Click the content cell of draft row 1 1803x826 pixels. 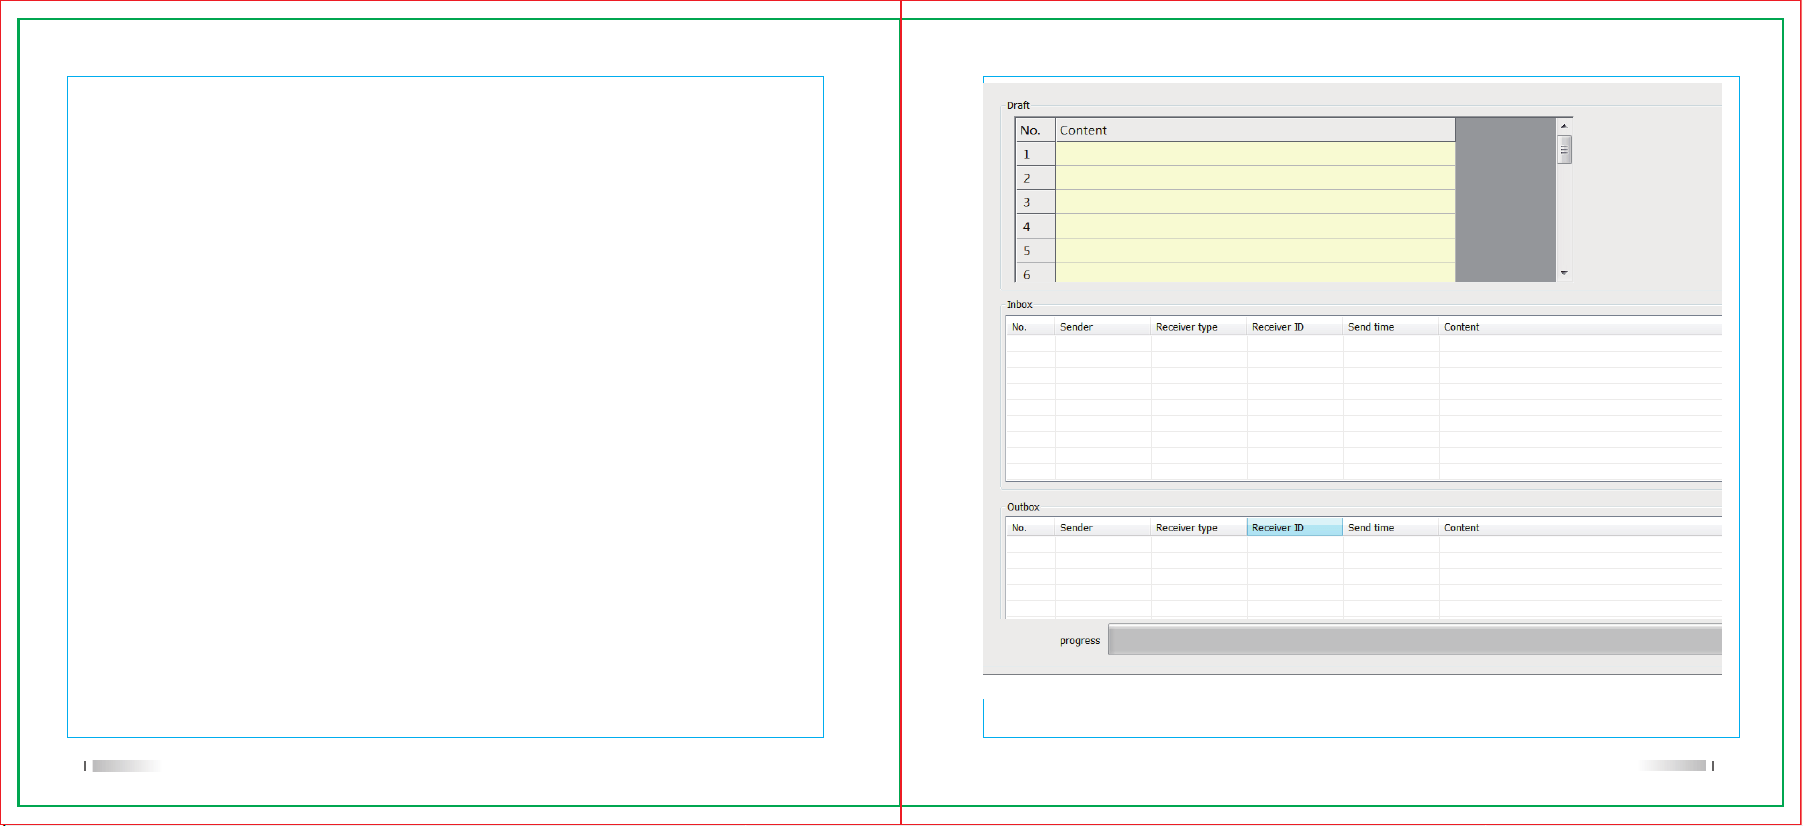pyautogui.click(x=1255, y=154)
